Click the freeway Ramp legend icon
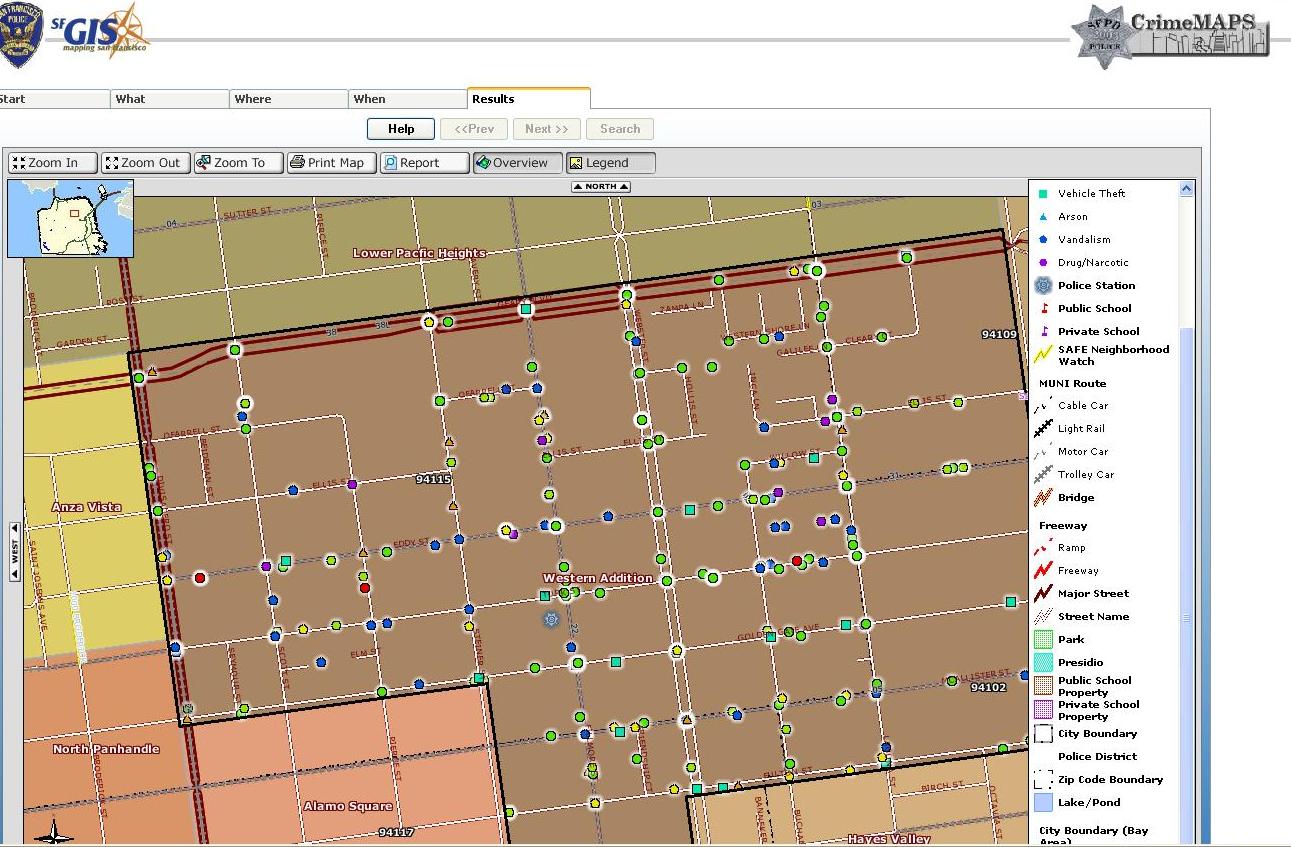This screenshot has width=1291, height=847. click(x=1043, y=548)
